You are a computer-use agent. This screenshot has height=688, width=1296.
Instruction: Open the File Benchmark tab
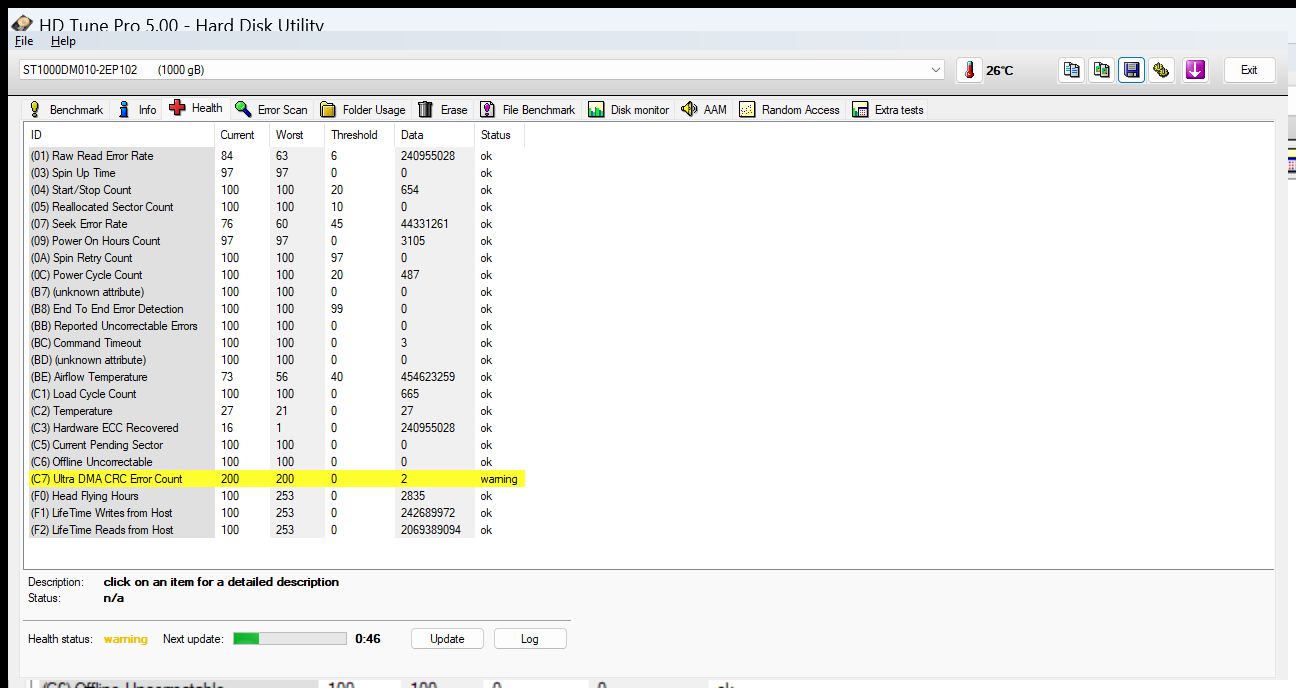[x=528, y=110]
